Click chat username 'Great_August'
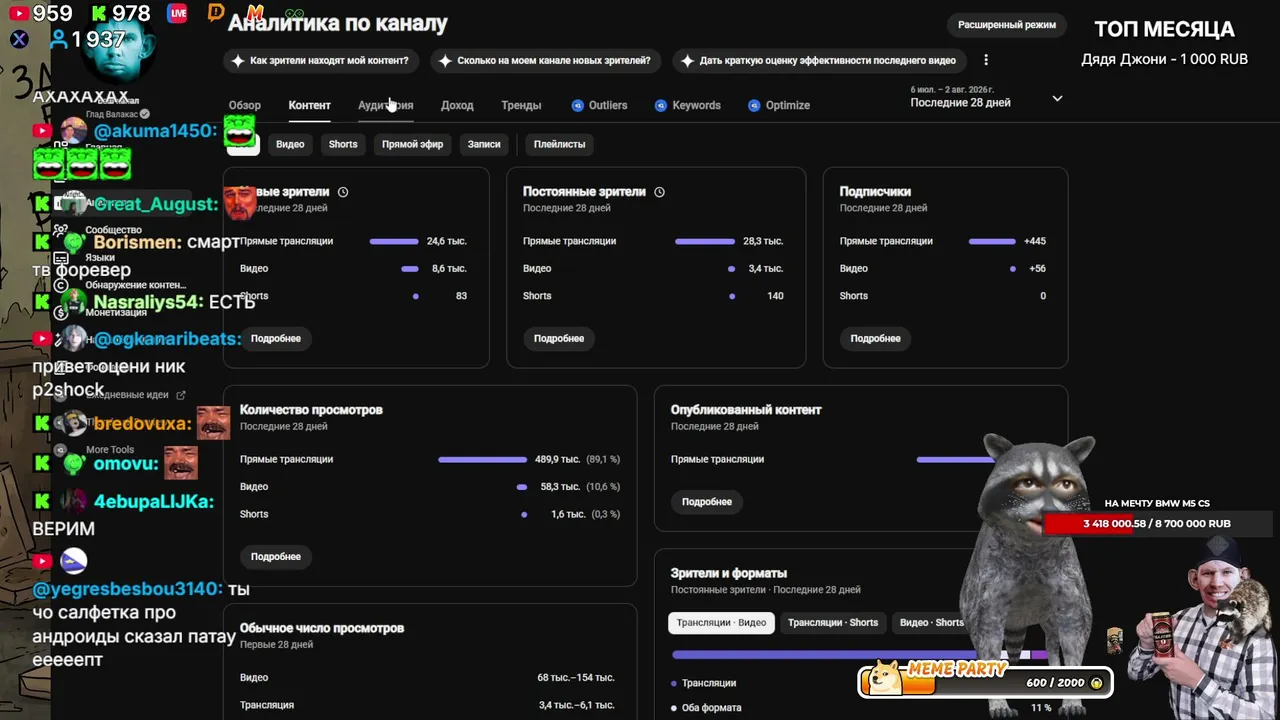Image resolution: width=1280 pixels, height=720 pixels. [x=155, y=204]
